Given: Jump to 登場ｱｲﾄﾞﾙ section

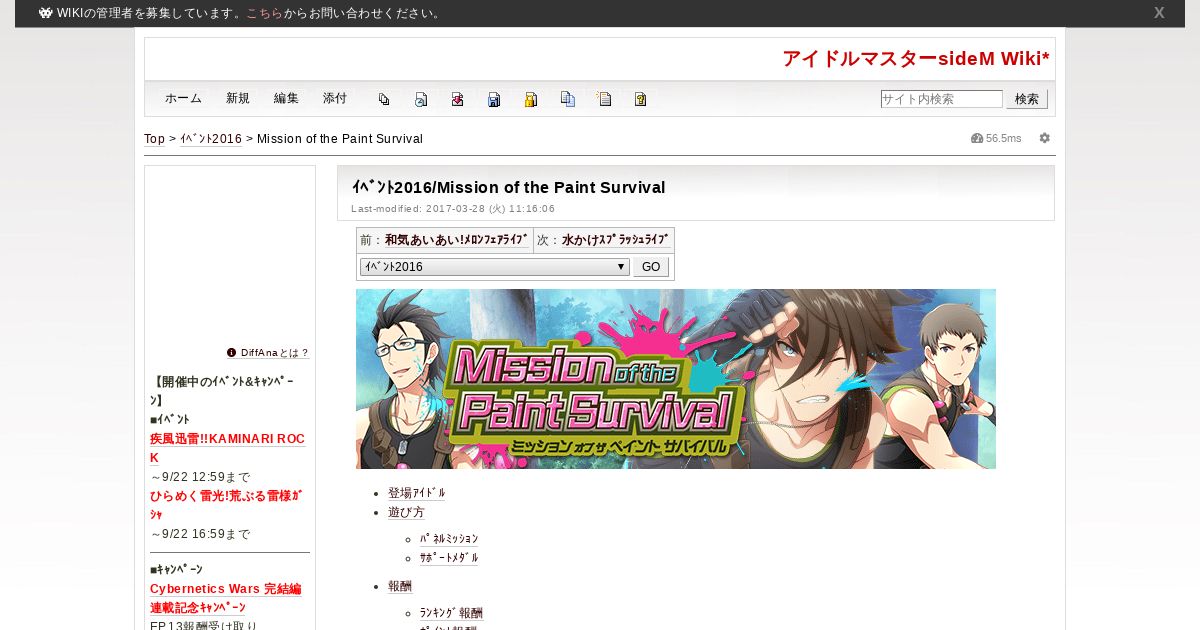Looking at the screenshot, I should (x=417, y=493).
